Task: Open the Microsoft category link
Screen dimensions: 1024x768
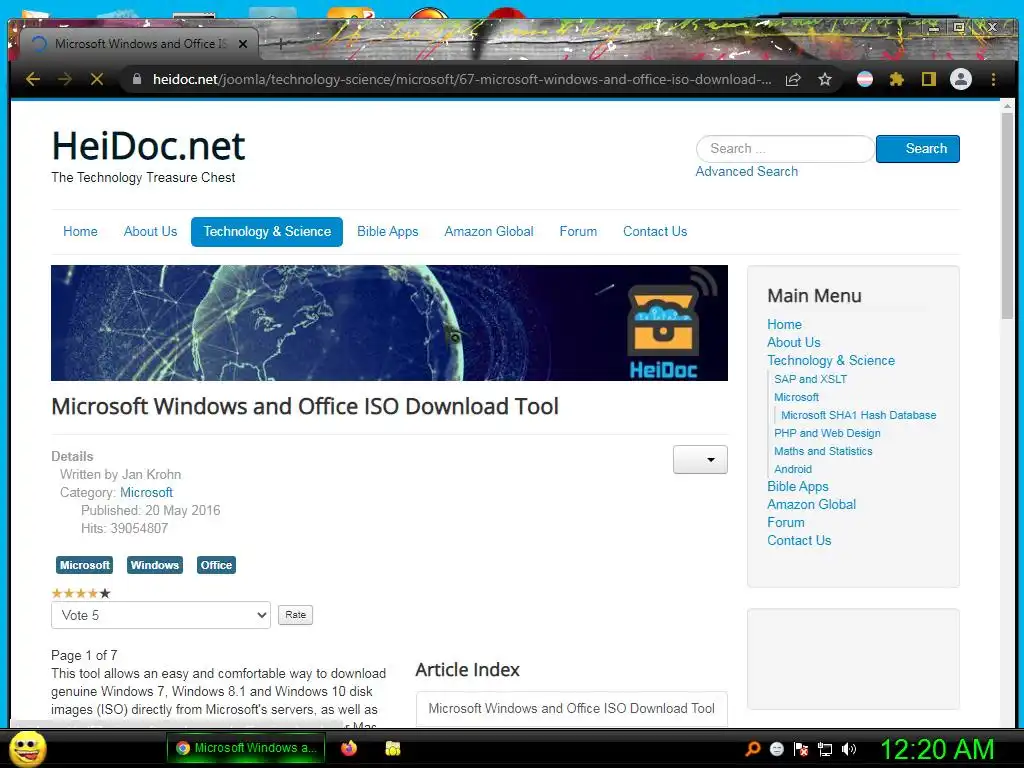Action: pyautogui.click(x=146, y=492)
